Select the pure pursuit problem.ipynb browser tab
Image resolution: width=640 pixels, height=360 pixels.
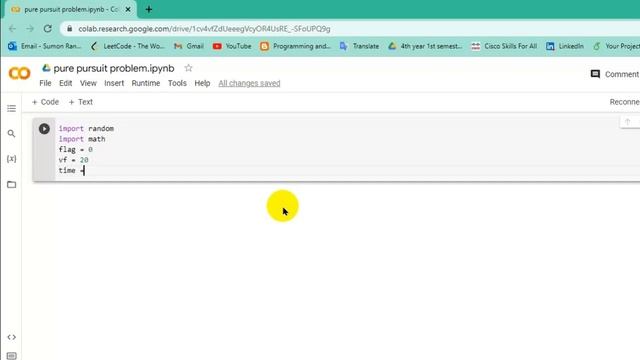pos(71,9)
